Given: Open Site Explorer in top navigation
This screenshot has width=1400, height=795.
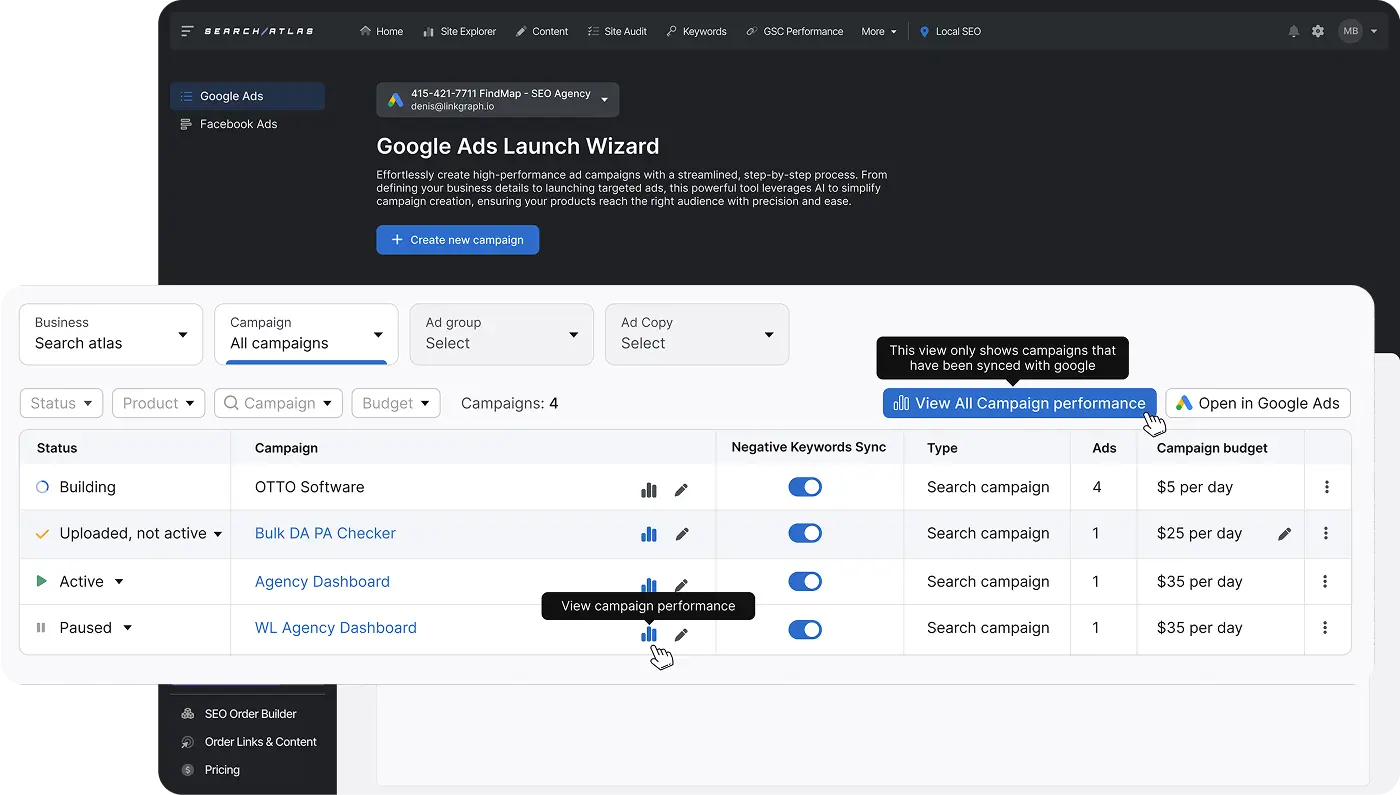Looking at the screenshot, I should 459,31.
